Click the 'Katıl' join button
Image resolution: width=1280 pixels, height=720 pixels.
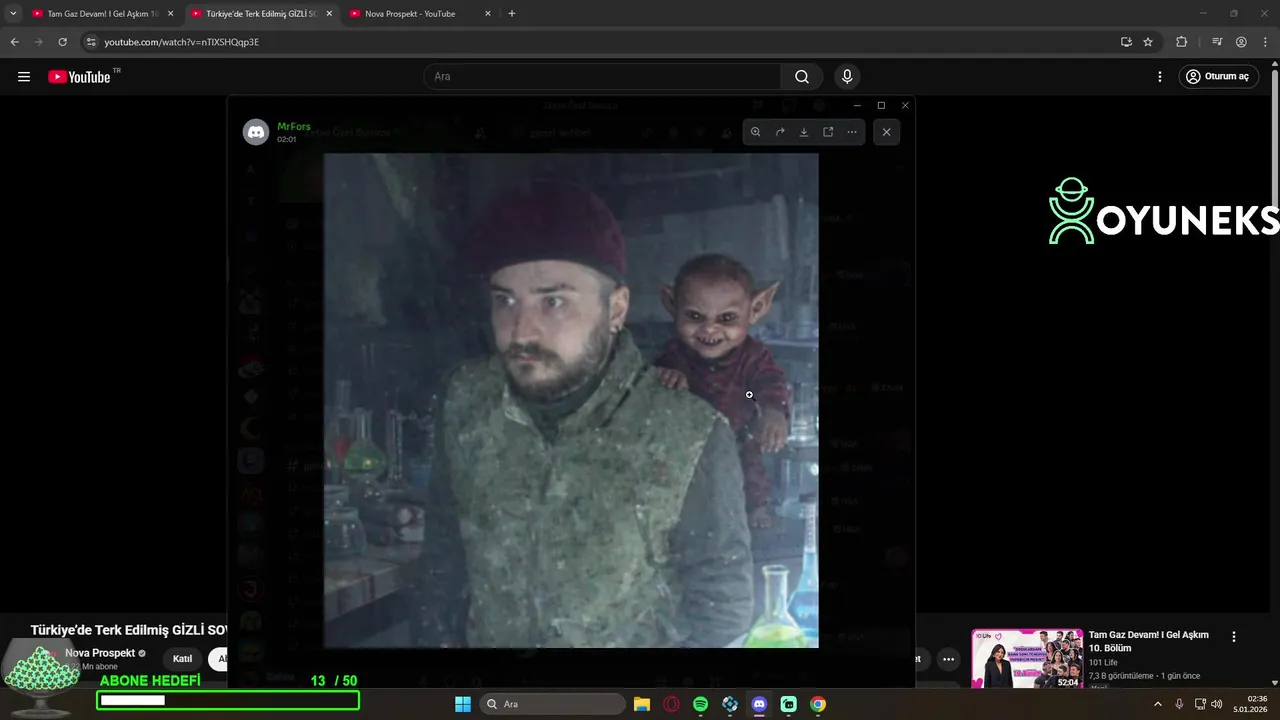[182, 659]
